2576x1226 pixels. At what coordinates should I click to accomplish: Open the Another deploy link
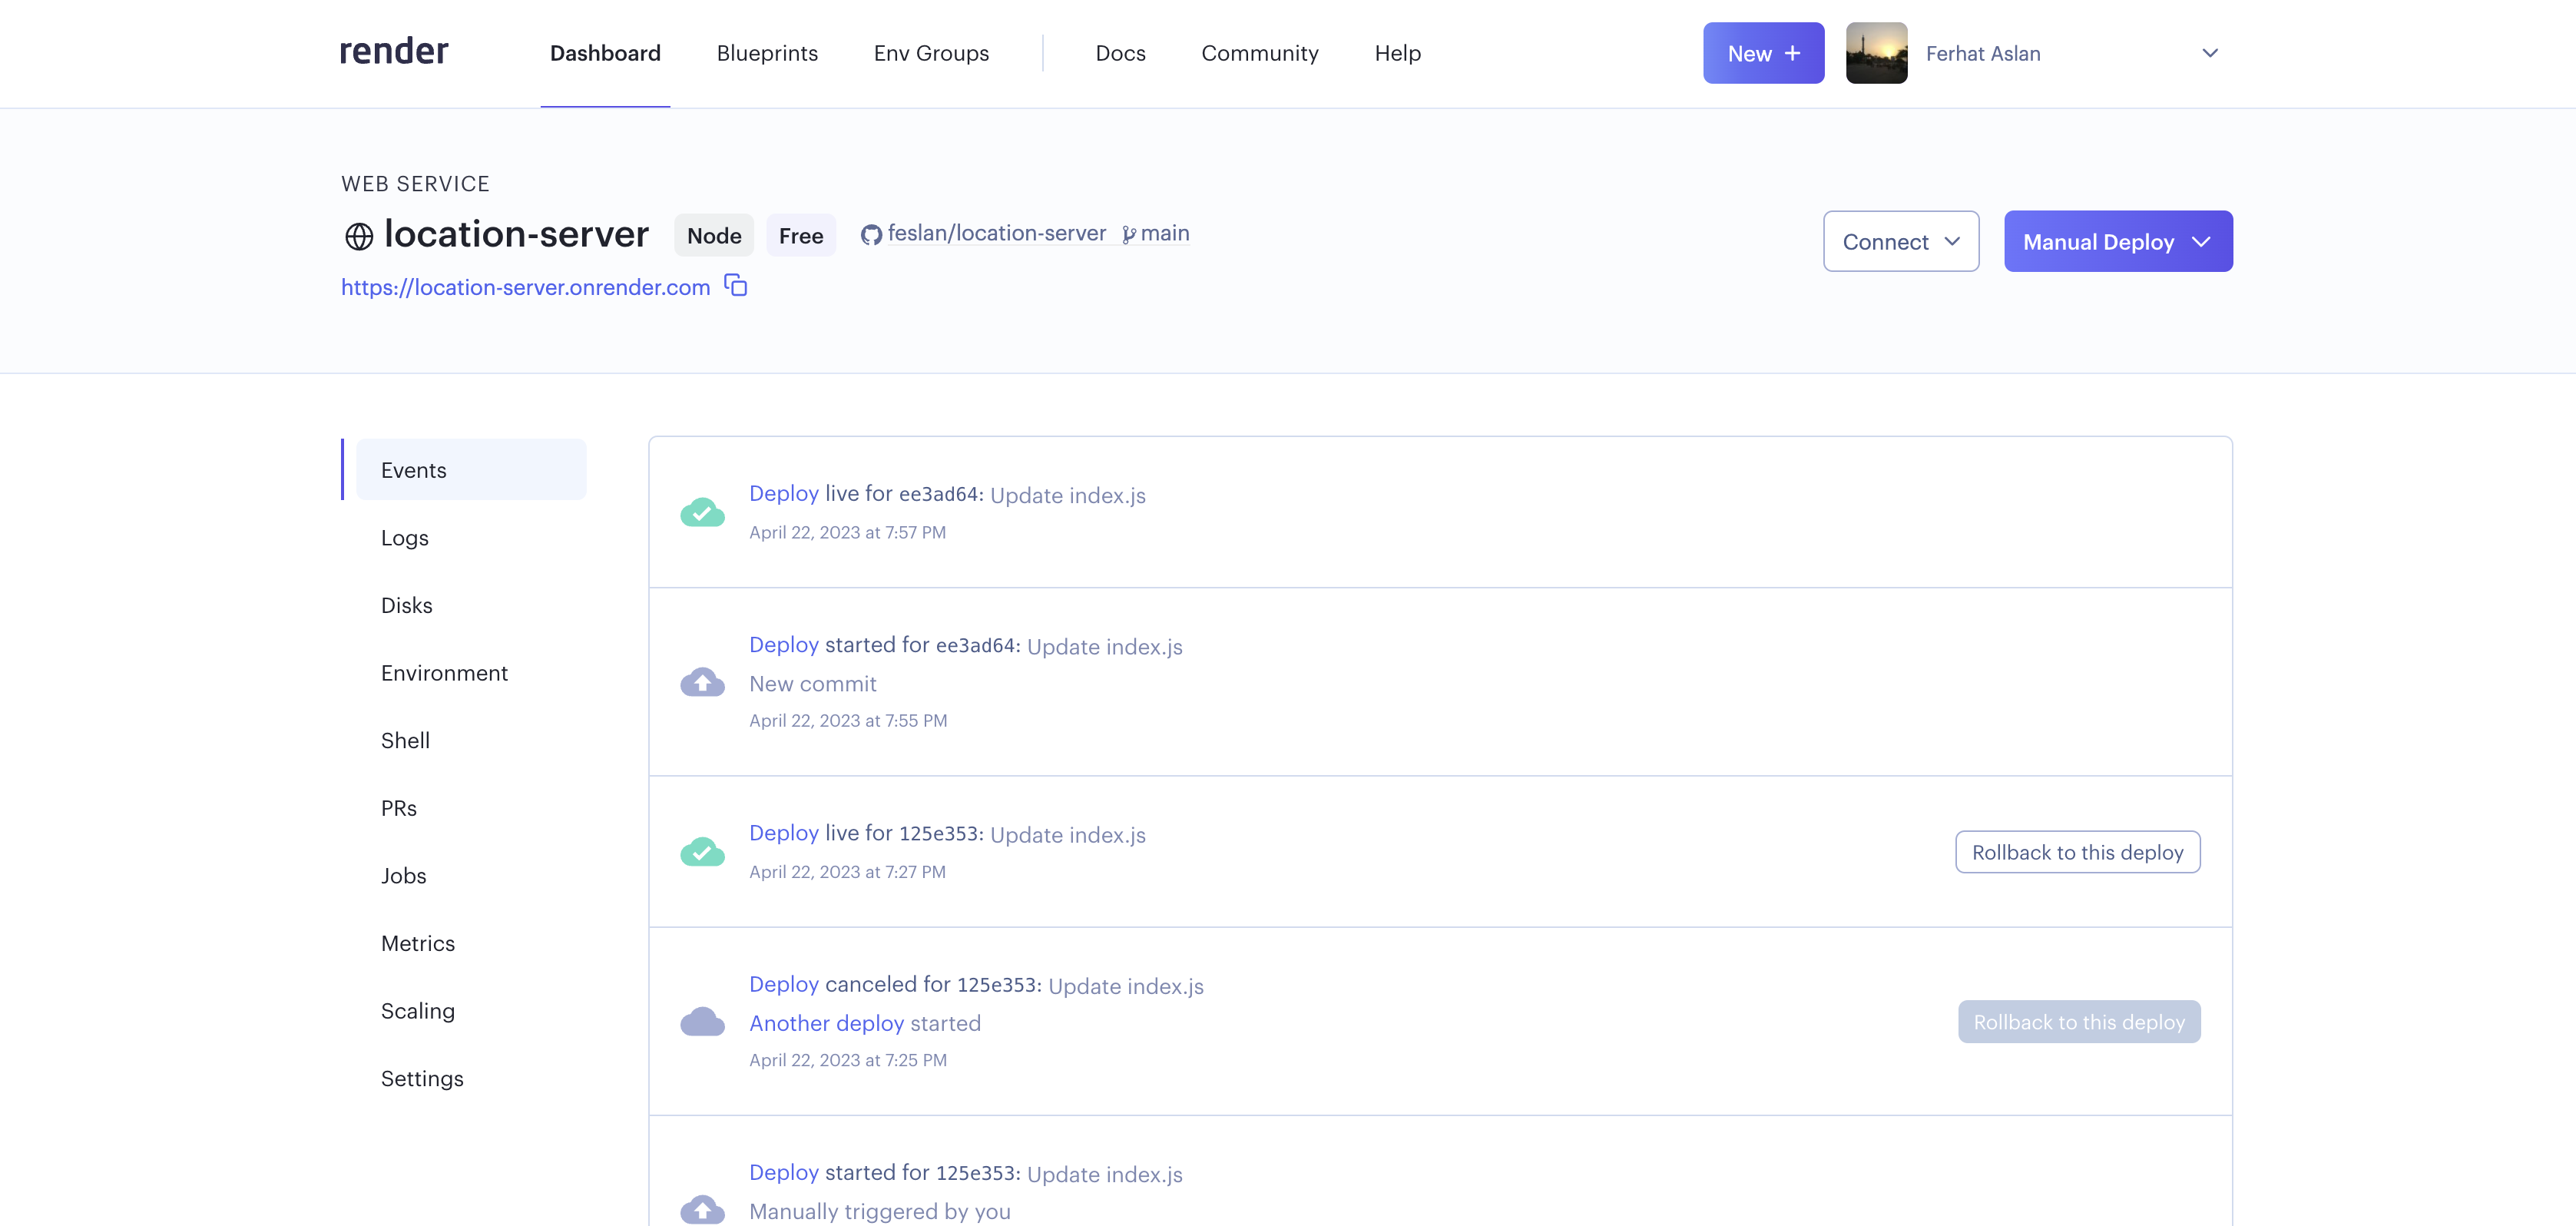[827, 1023]
